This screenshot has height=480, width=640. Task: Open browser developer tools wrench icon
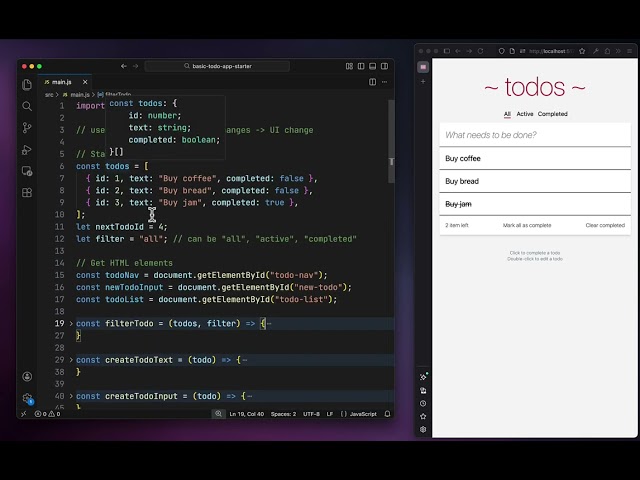[x=596, y=51]
